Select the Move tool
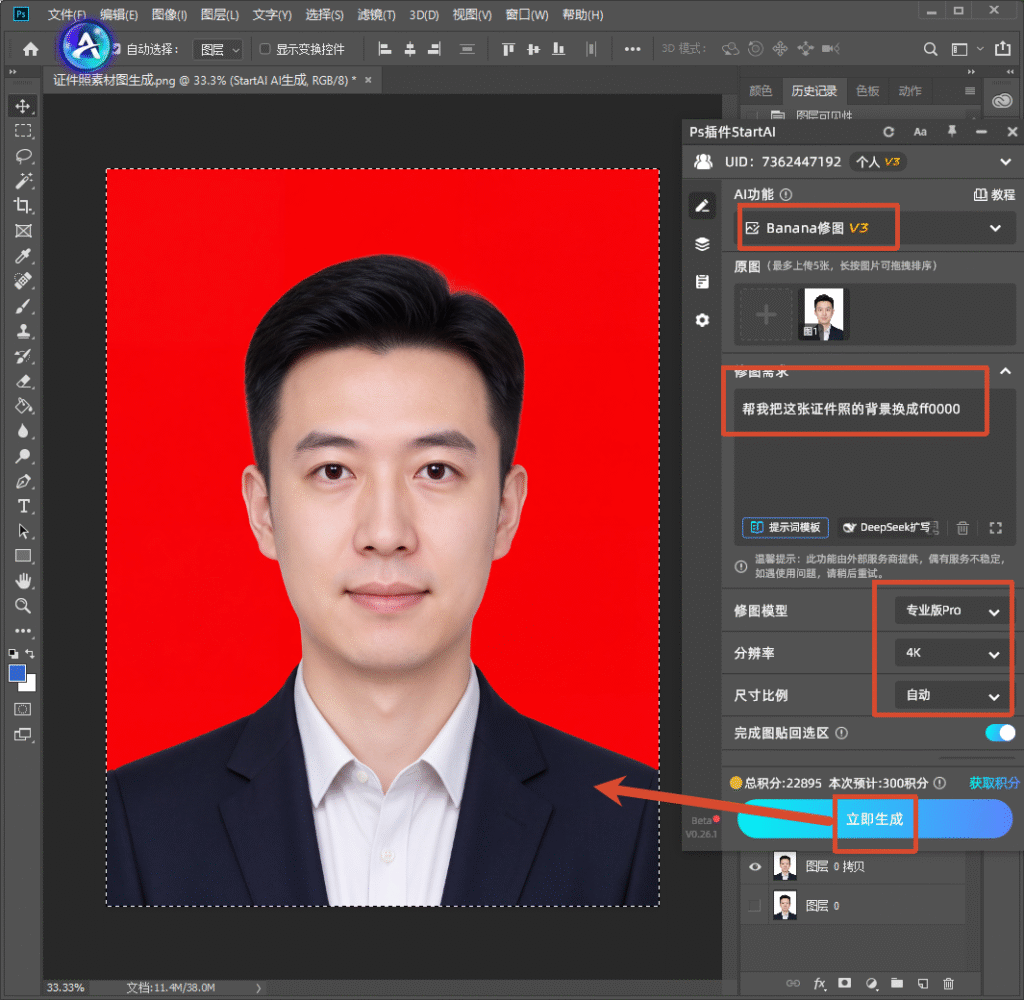Viewport: 1024px width, 1000px height. coord(23,106)
